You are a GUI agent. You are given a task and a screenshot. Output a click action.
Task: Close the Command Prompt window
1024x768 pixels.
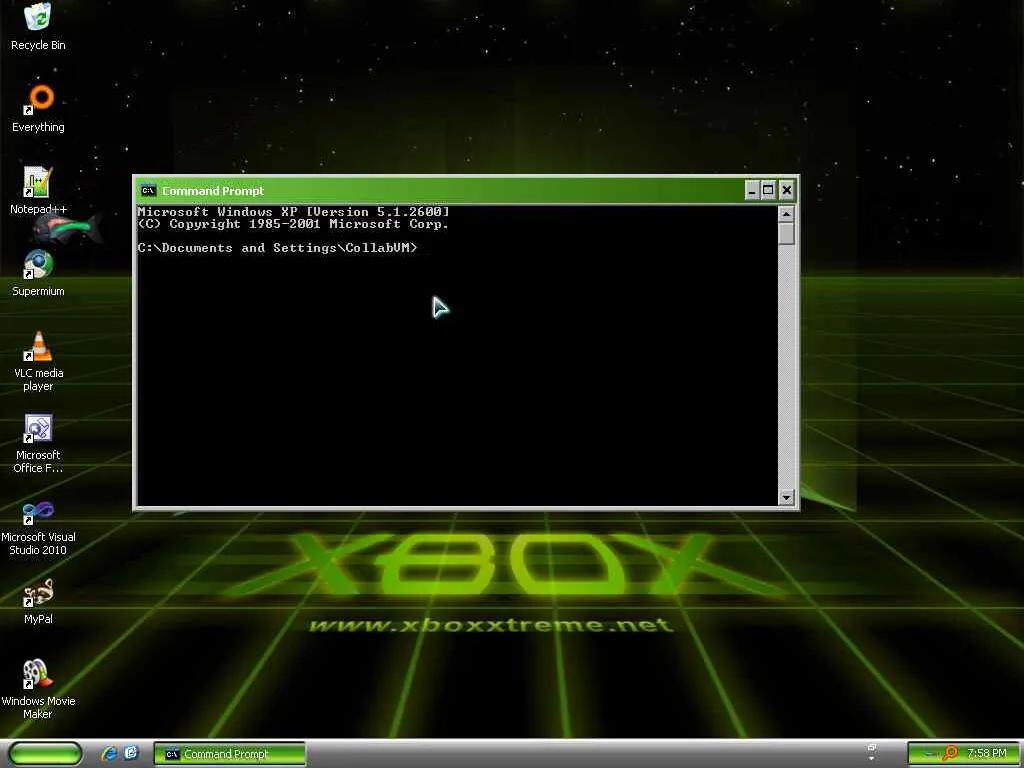click(x=786, y=191)
